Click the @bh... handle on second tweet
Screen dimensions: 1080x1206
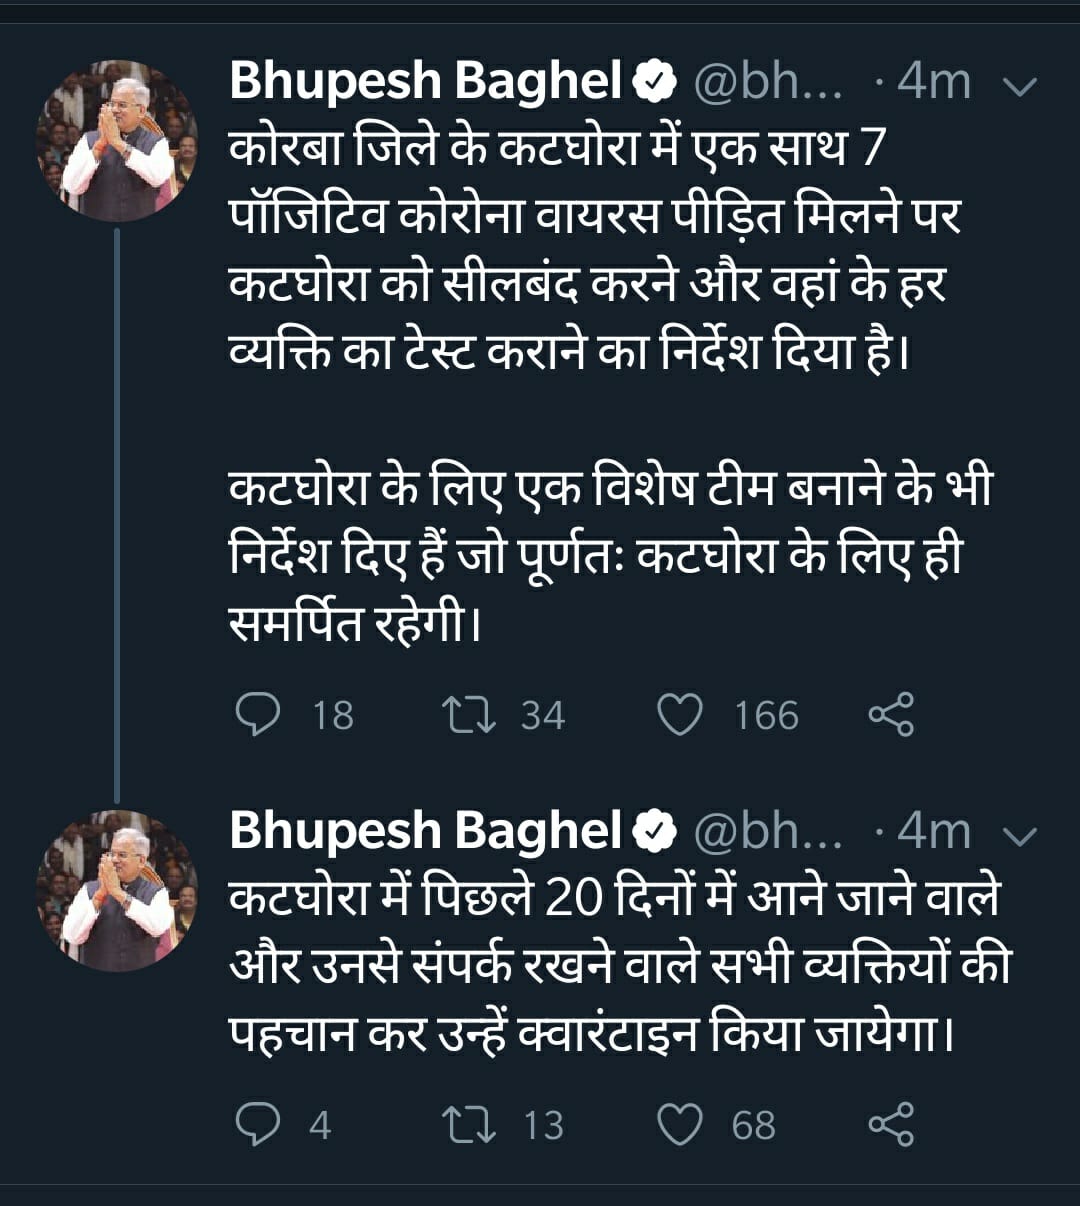(768, 831)
